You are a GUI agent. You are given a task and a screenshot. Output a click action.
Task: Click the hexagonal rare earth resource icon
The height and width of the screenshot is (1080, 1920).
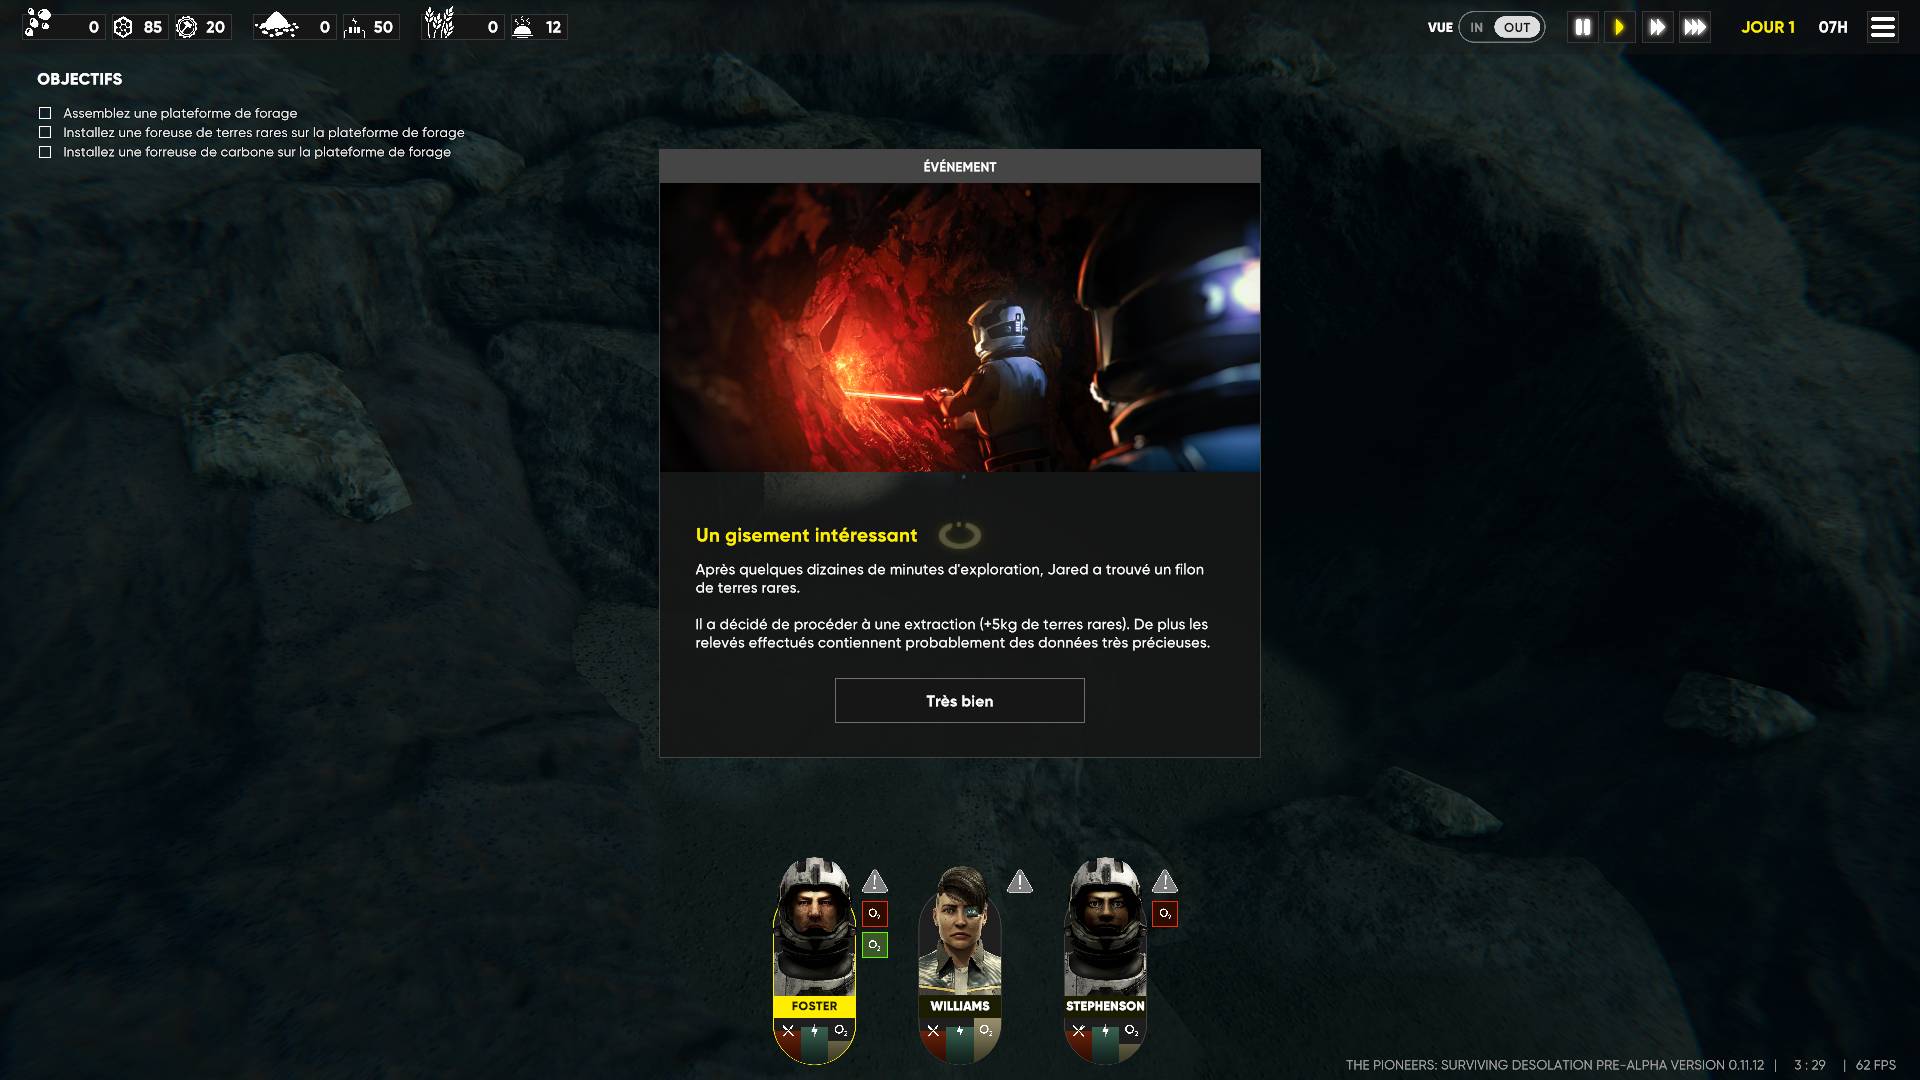[x=123, y=27]
